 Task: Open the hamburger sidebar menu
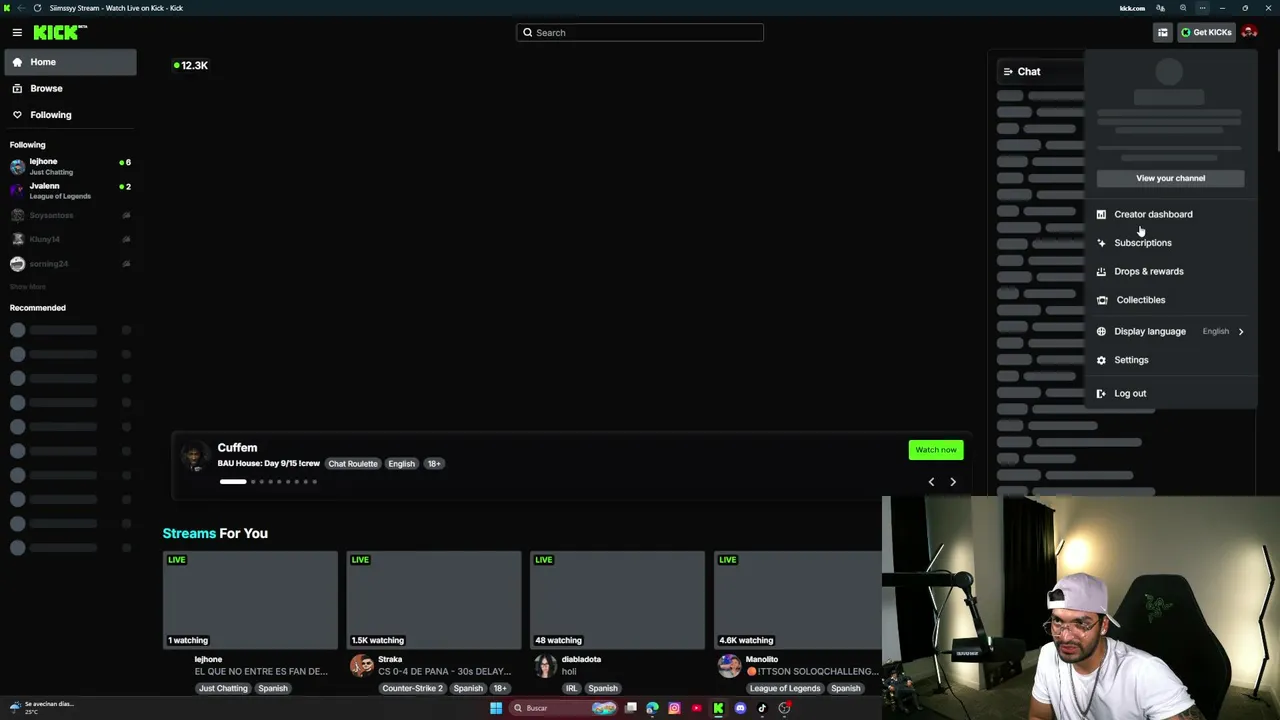[x=17, y=32]
